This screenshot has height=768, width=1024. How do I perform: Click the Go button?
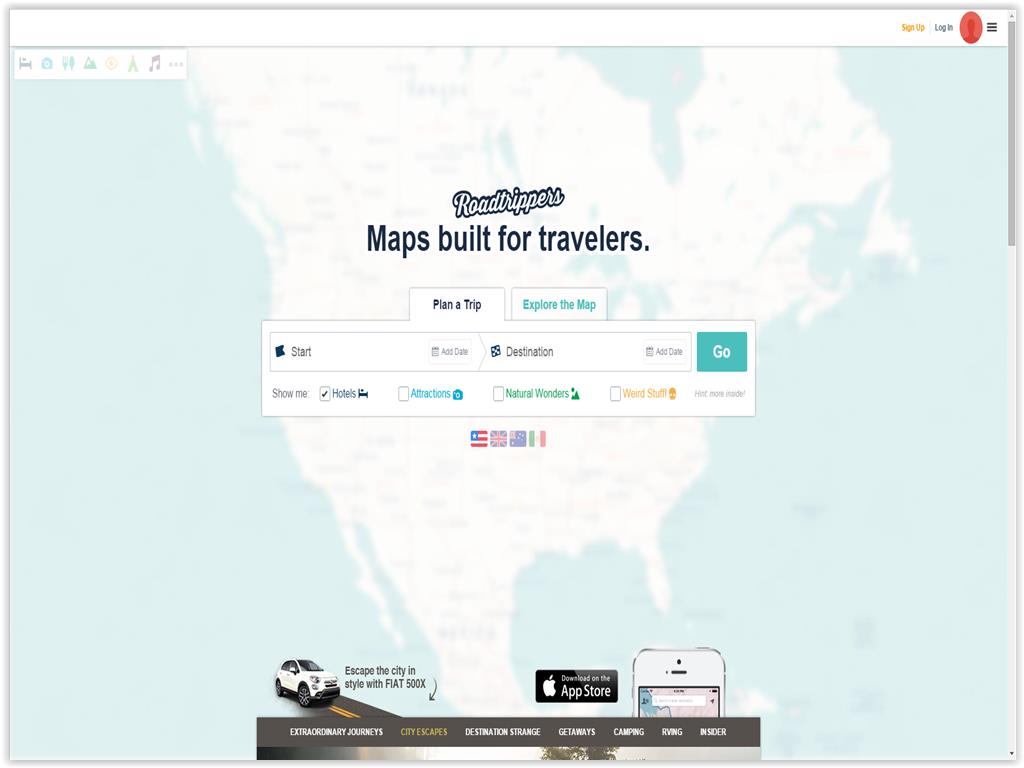coord(722,352)
